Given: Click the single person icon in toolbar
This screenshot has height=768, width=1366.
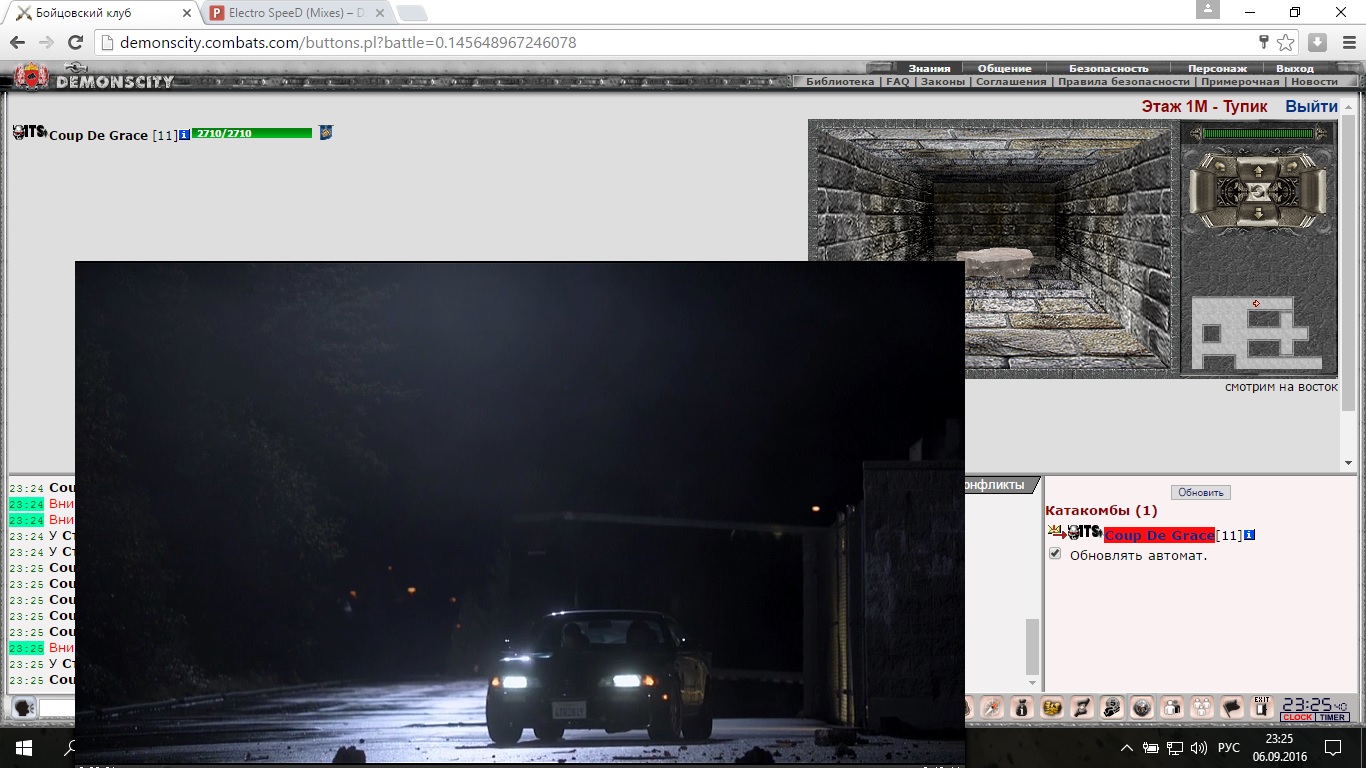Looking at the screenshot, I should tap(1172, 707).
